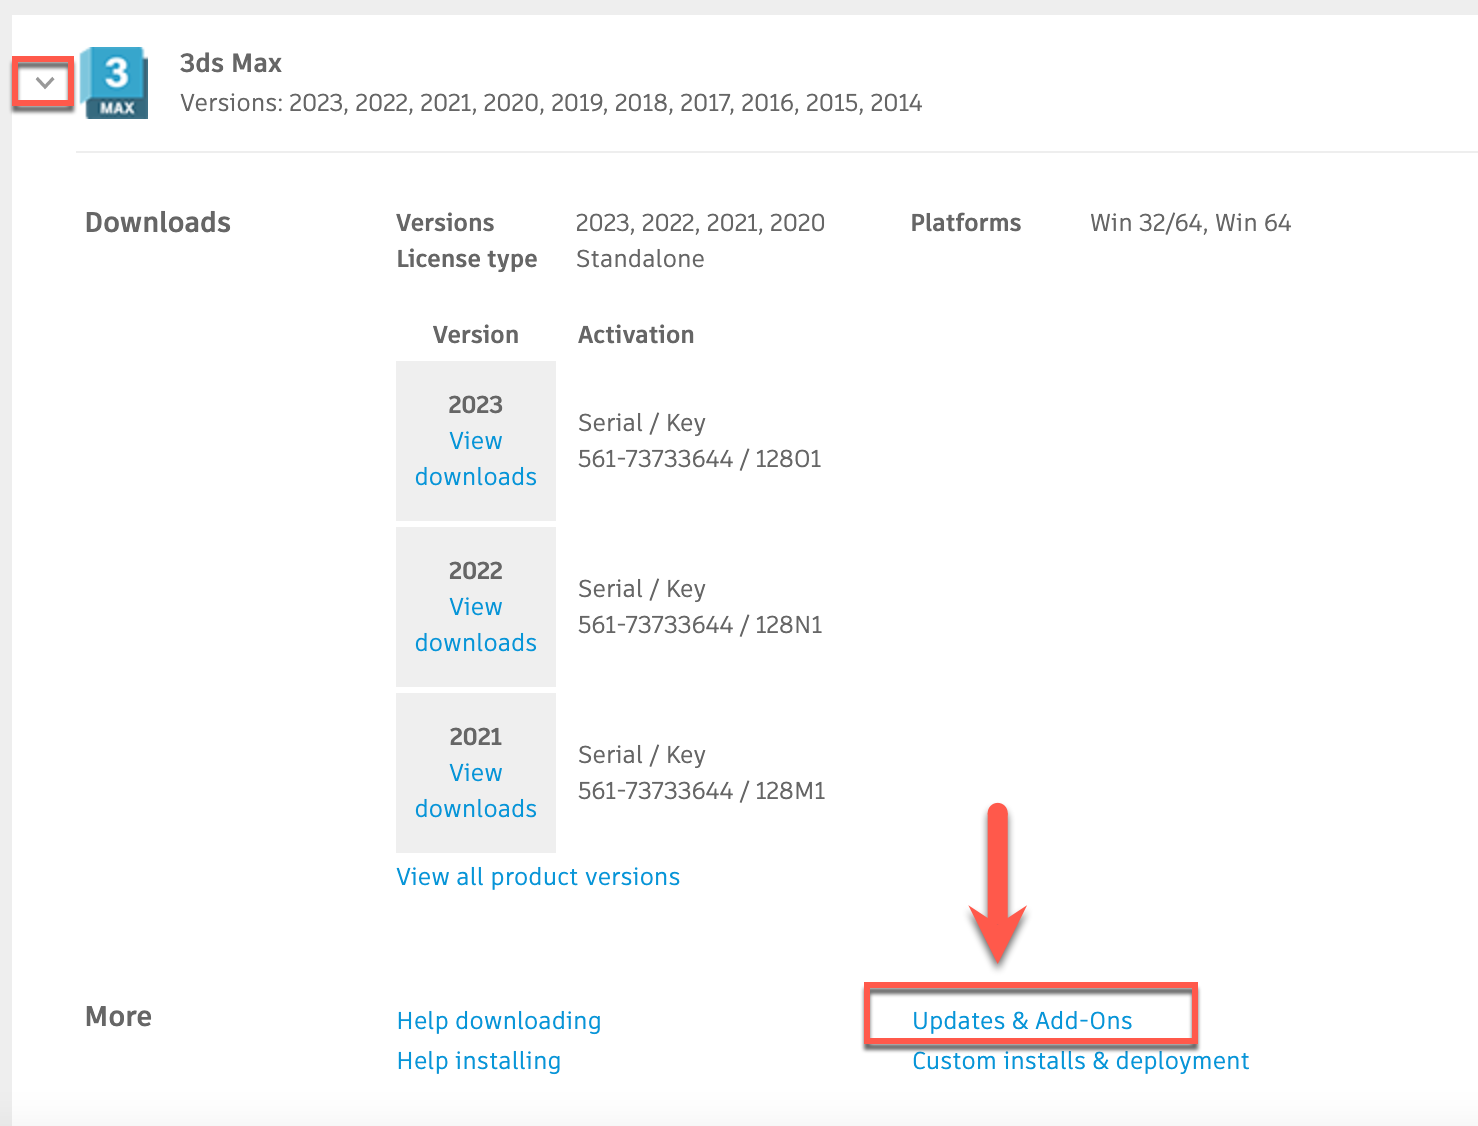
Task: Open View downloads for version 2022
Action: coord(476,625)
